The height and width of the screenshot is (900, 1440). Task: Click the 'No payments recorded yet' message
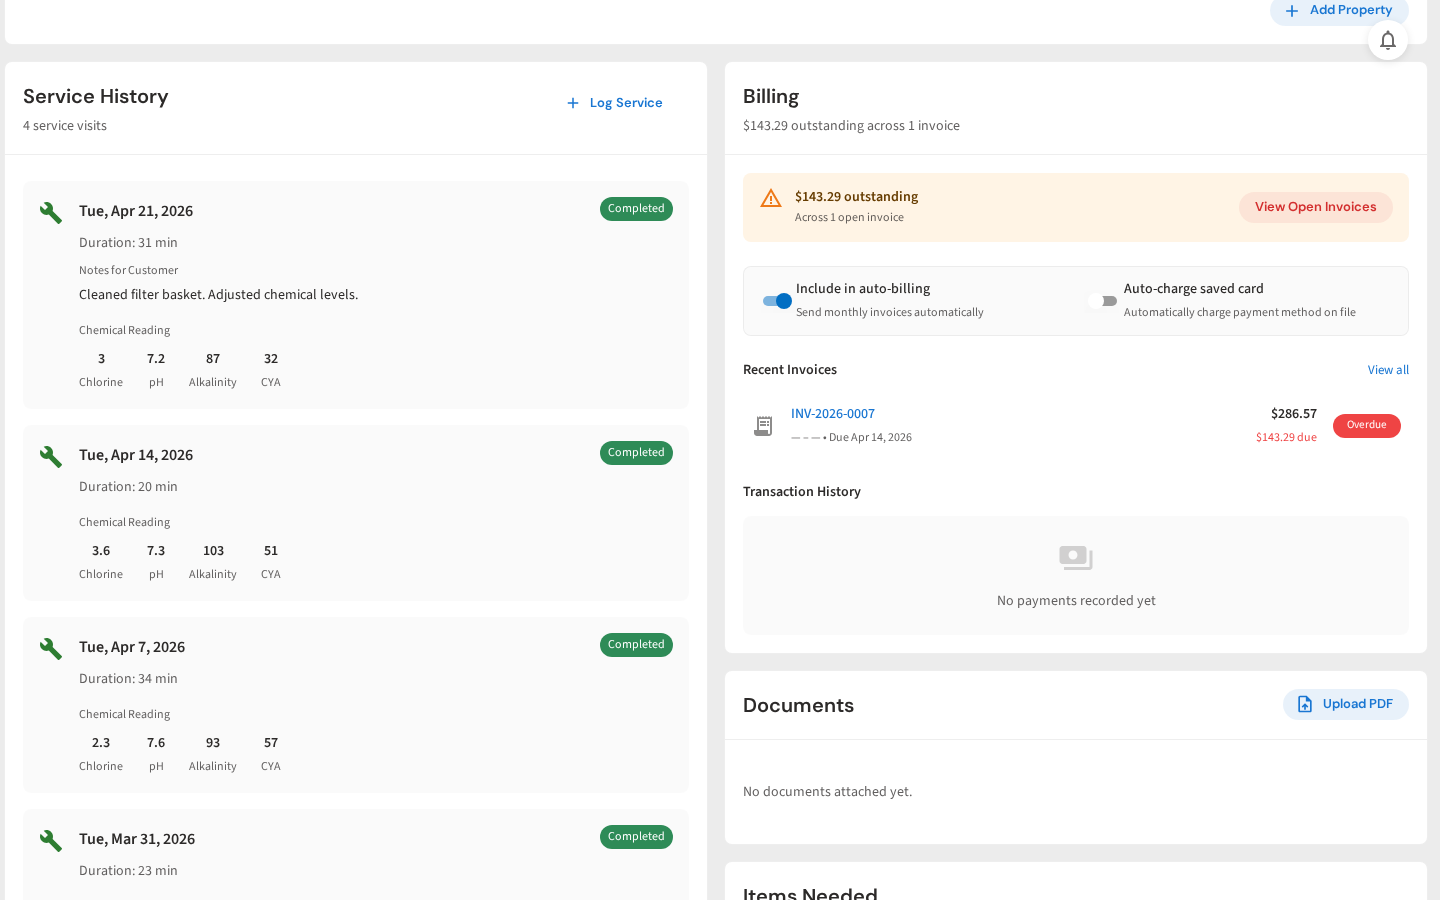pos(1076,601)
